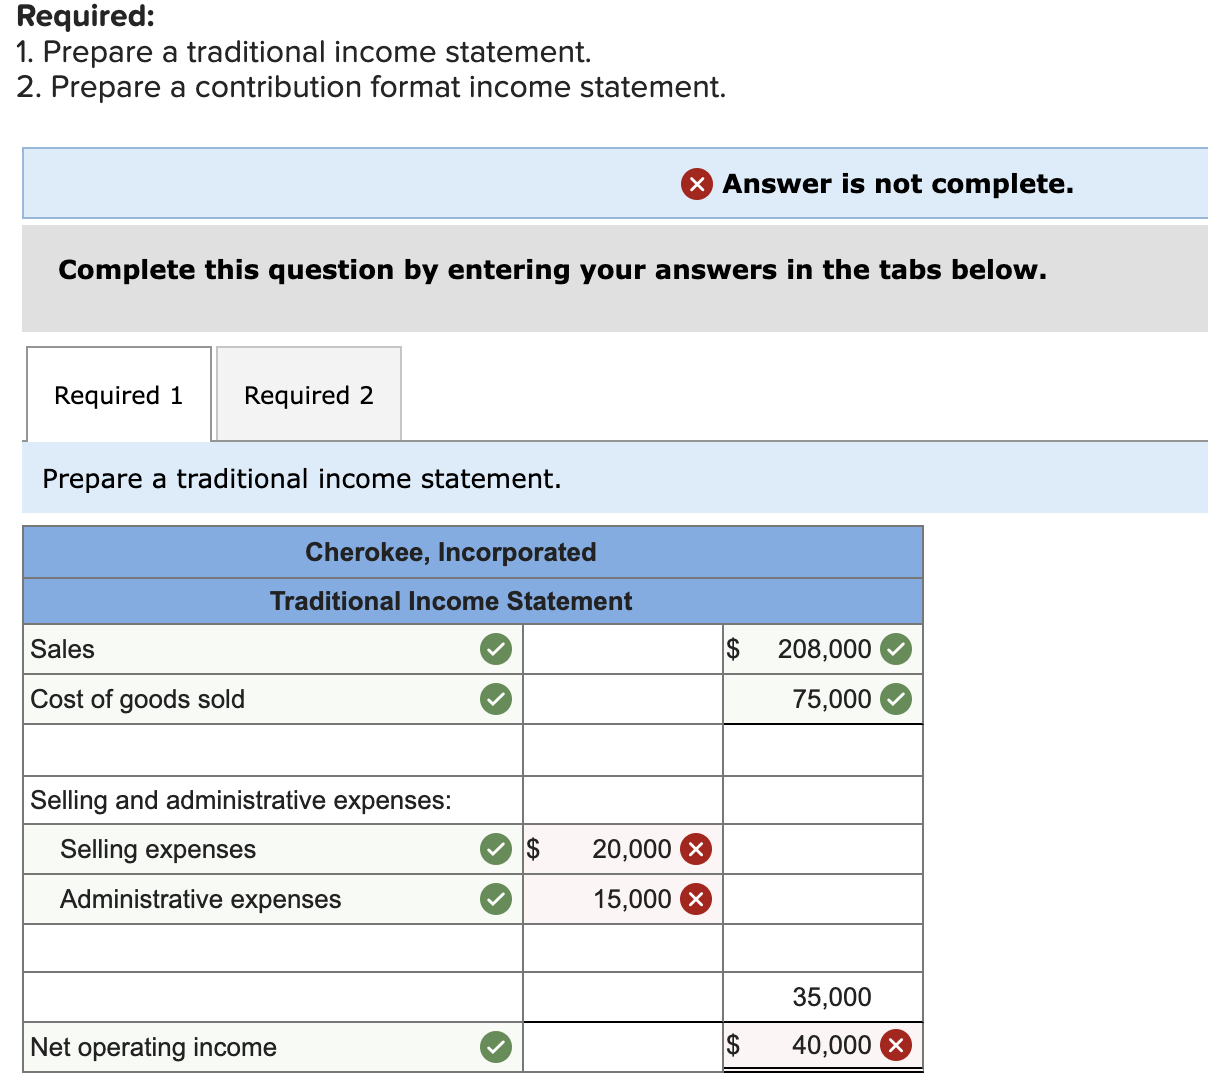Select the Administrative expenses amount 15,000
The width and height of the screenshot is (1208, 1088).
point(623,899)
